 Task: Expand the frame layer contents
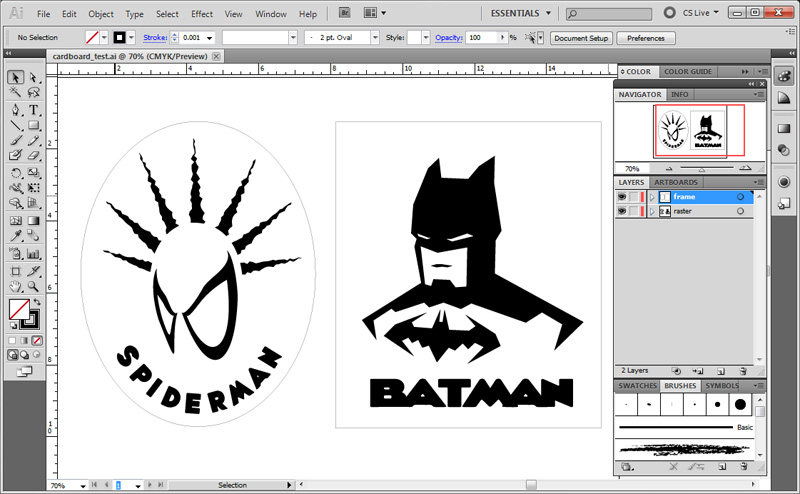coord(652,197)
